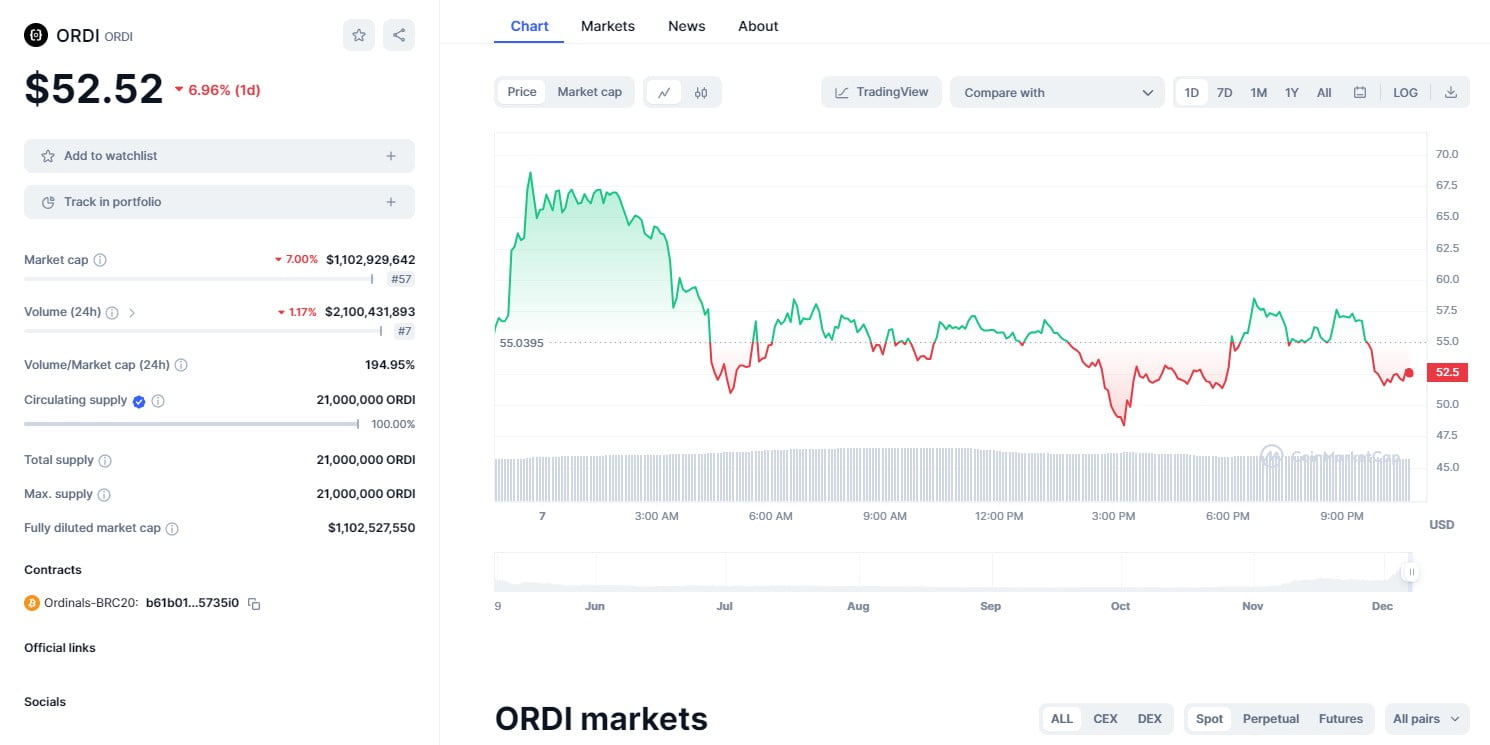Screen dimensions: 1490x745
Task: Click the info icon beside Total supply
Action: click(105, 461)
